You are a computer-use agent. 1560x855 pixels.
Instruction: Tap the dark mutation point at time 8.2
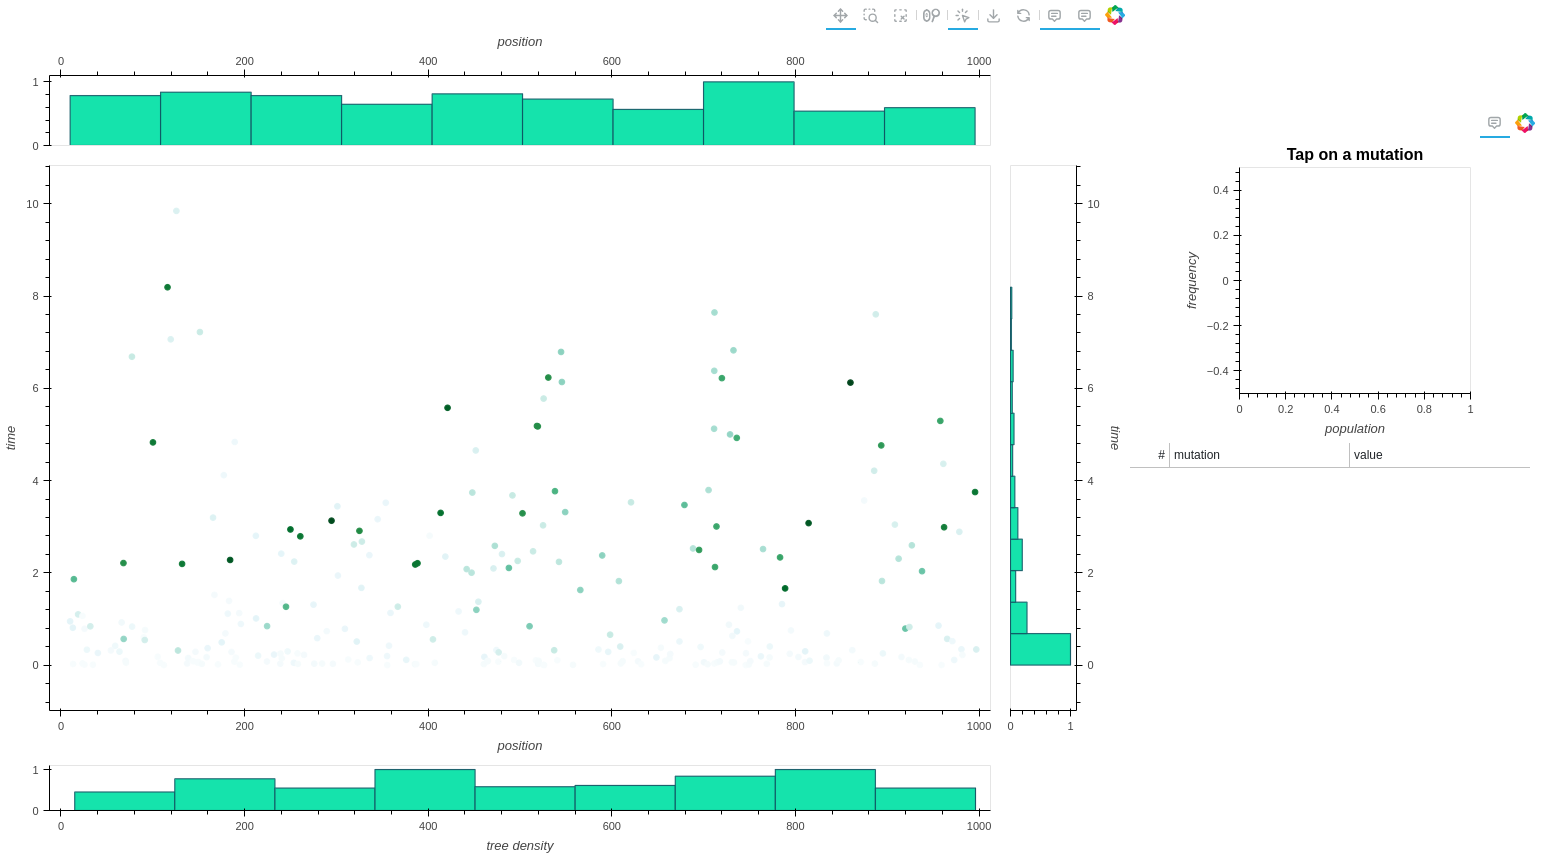tap(167, 287)
